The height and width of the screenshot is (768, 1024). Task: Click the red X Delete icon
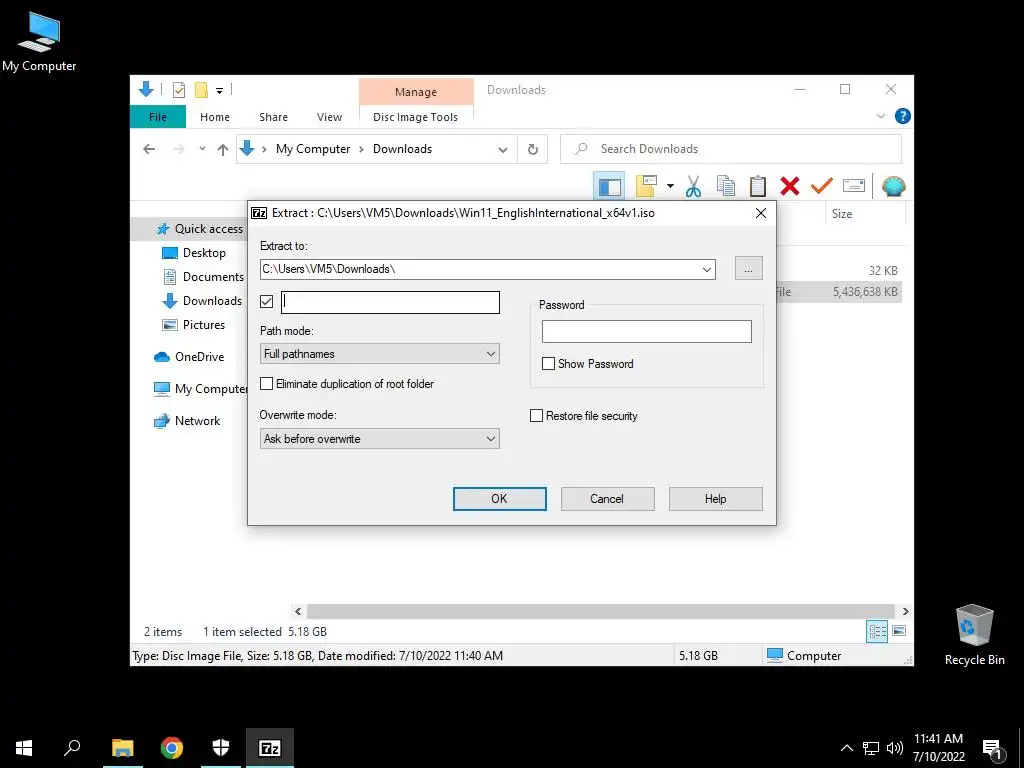point(790,187)
